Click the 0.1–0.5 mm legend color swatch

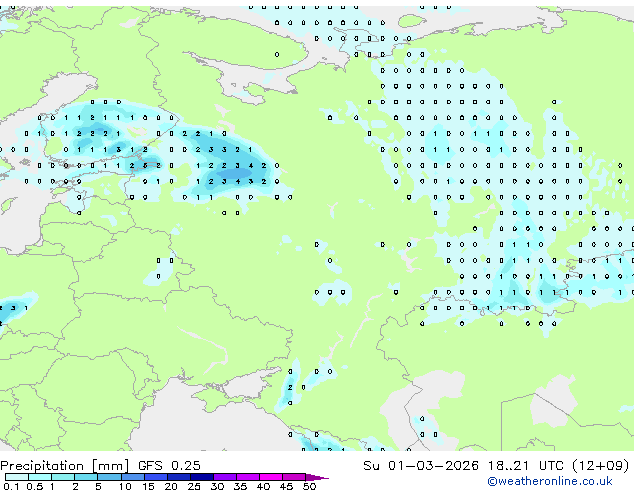coord(17,477)
